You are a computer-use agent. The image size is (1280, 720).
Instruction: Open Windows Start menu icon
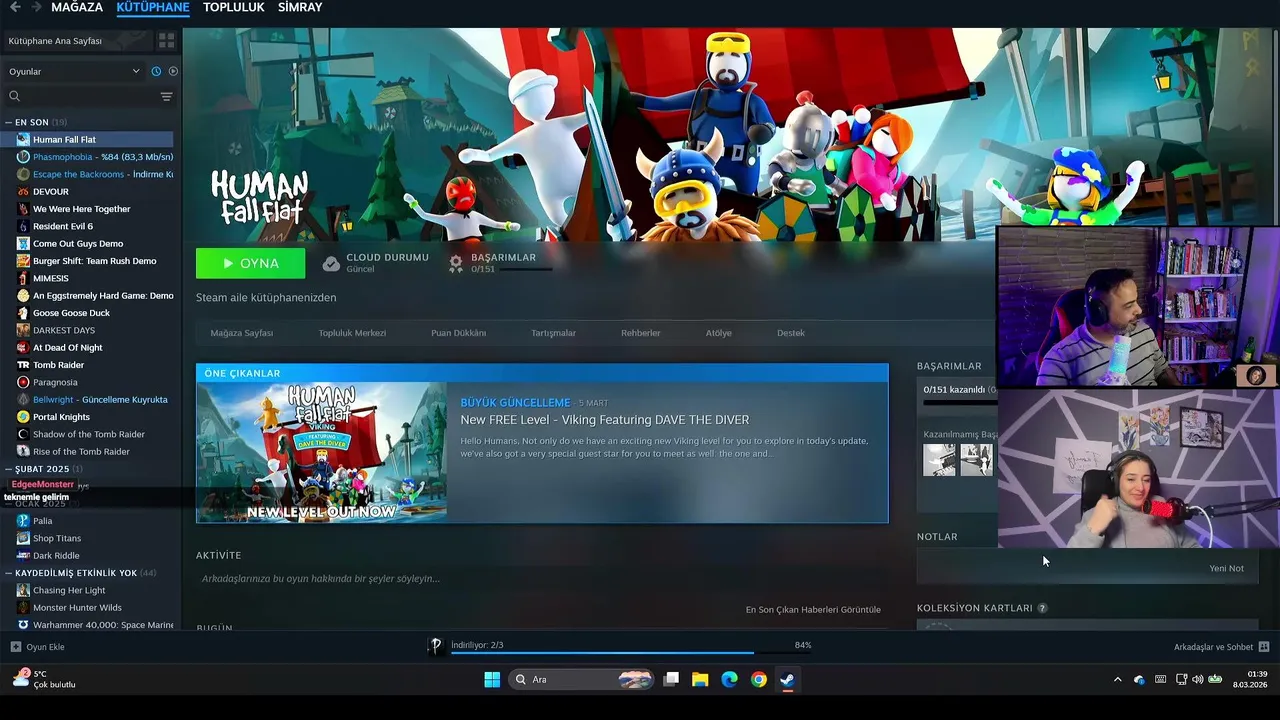[x=492, y=680]
